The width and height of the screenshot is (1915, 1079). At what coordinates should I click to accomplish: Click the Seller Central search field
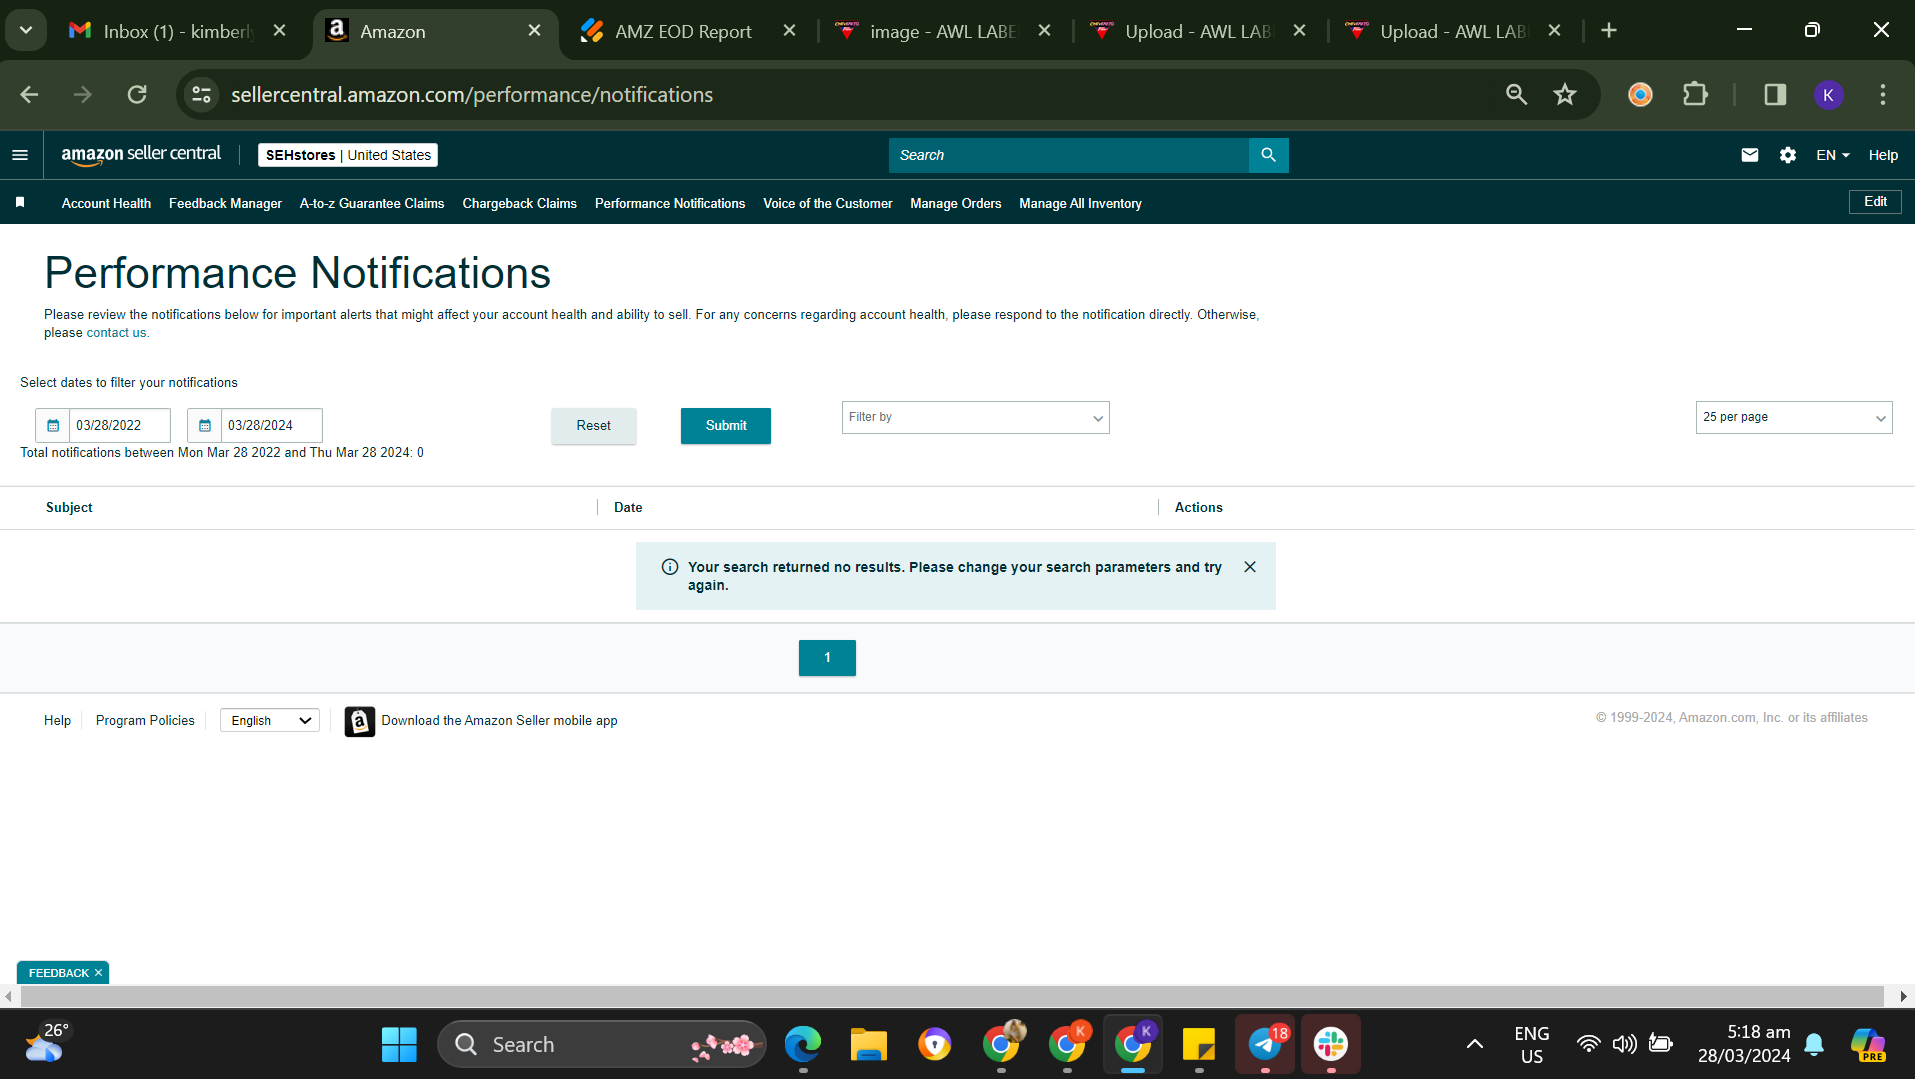tap(1068, 155)
